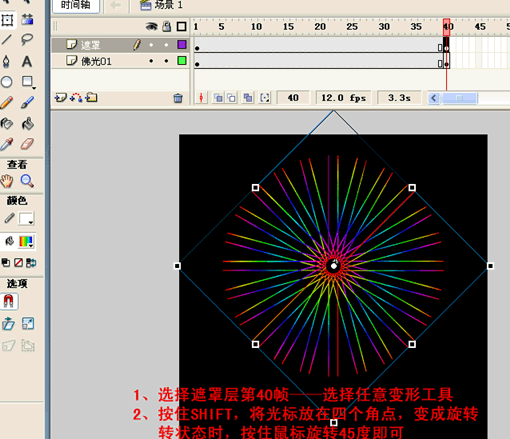Select the Oval tool

[7, 82]
